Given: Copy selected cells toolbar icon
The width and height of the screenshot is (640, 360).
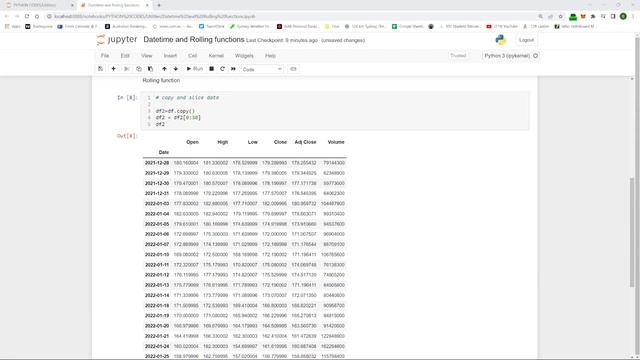Looking at the screenshot, I should (x=139, y=69).
